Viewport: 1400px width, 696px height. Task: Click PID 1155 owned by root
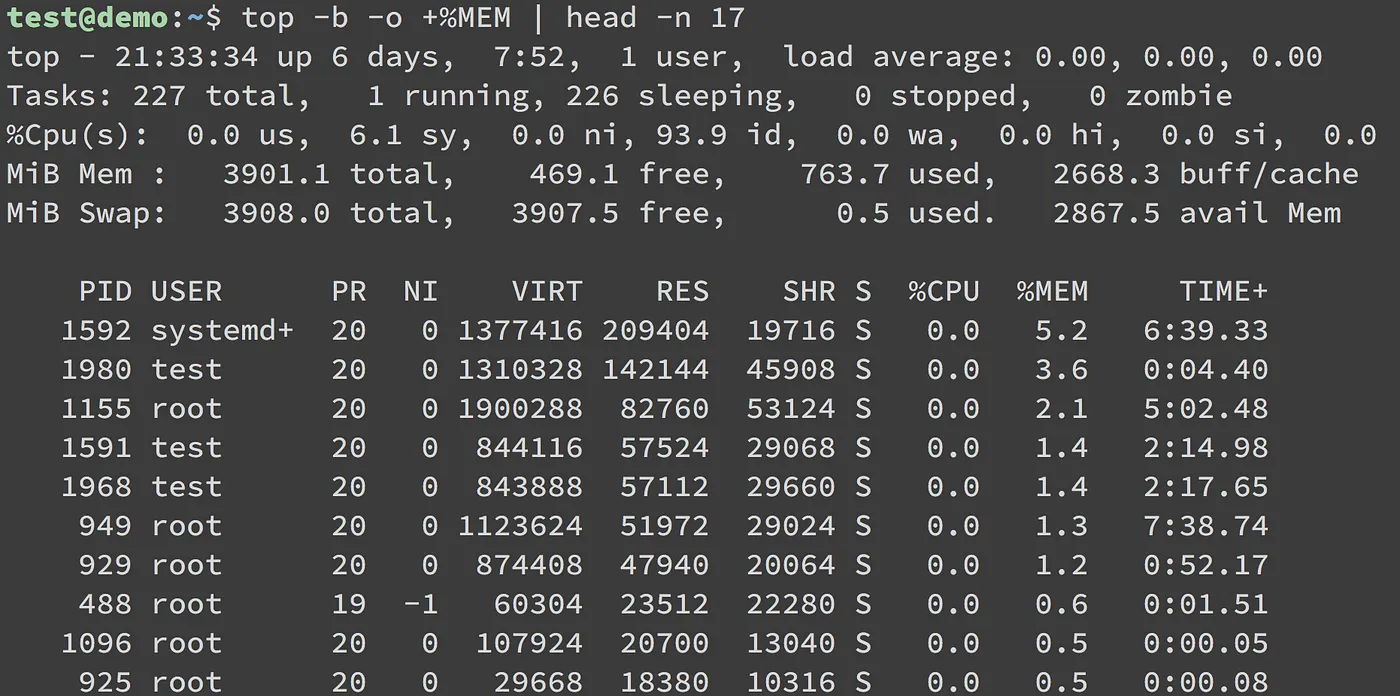(96, 408)
